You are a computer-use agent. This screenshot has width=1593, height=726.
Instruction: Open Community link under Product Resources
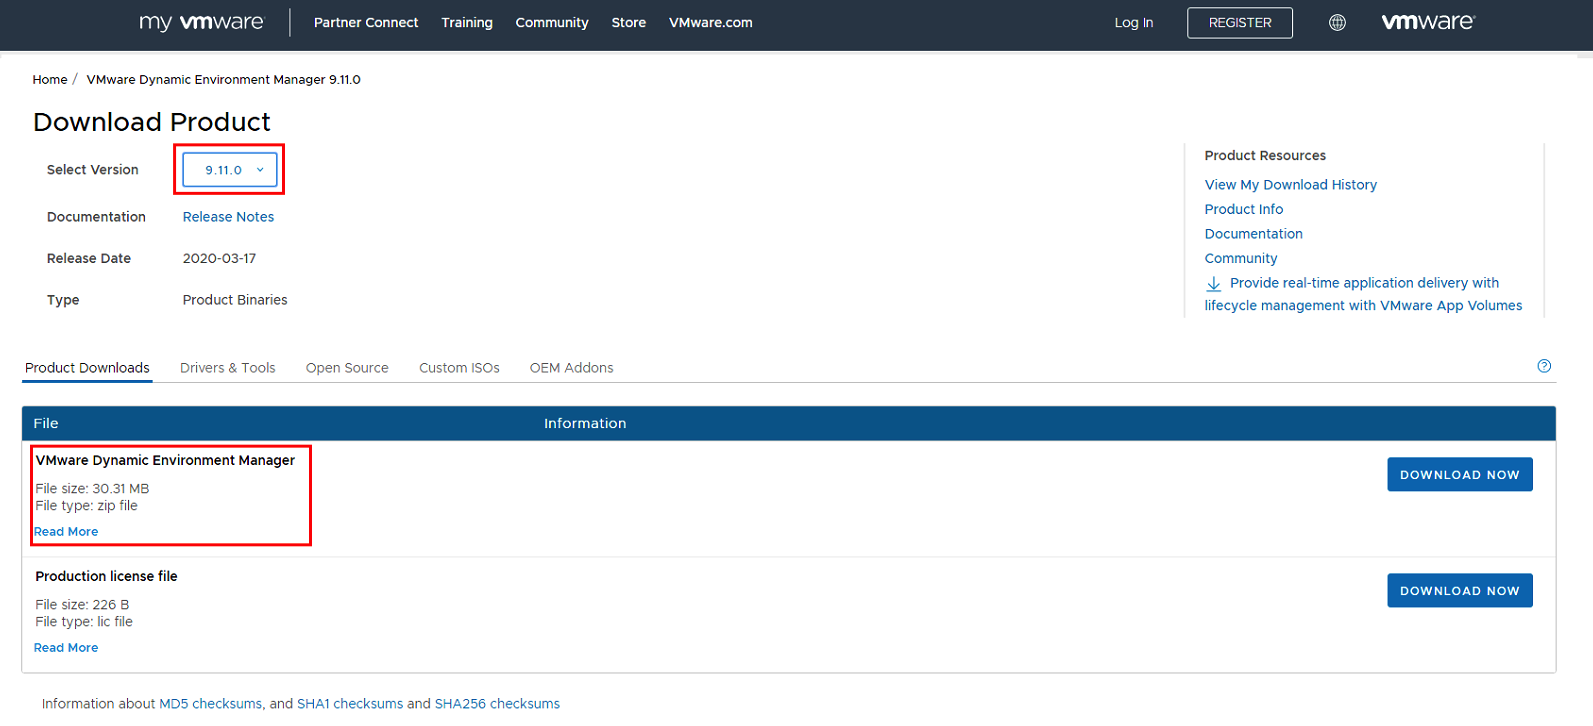point(1241,258)
